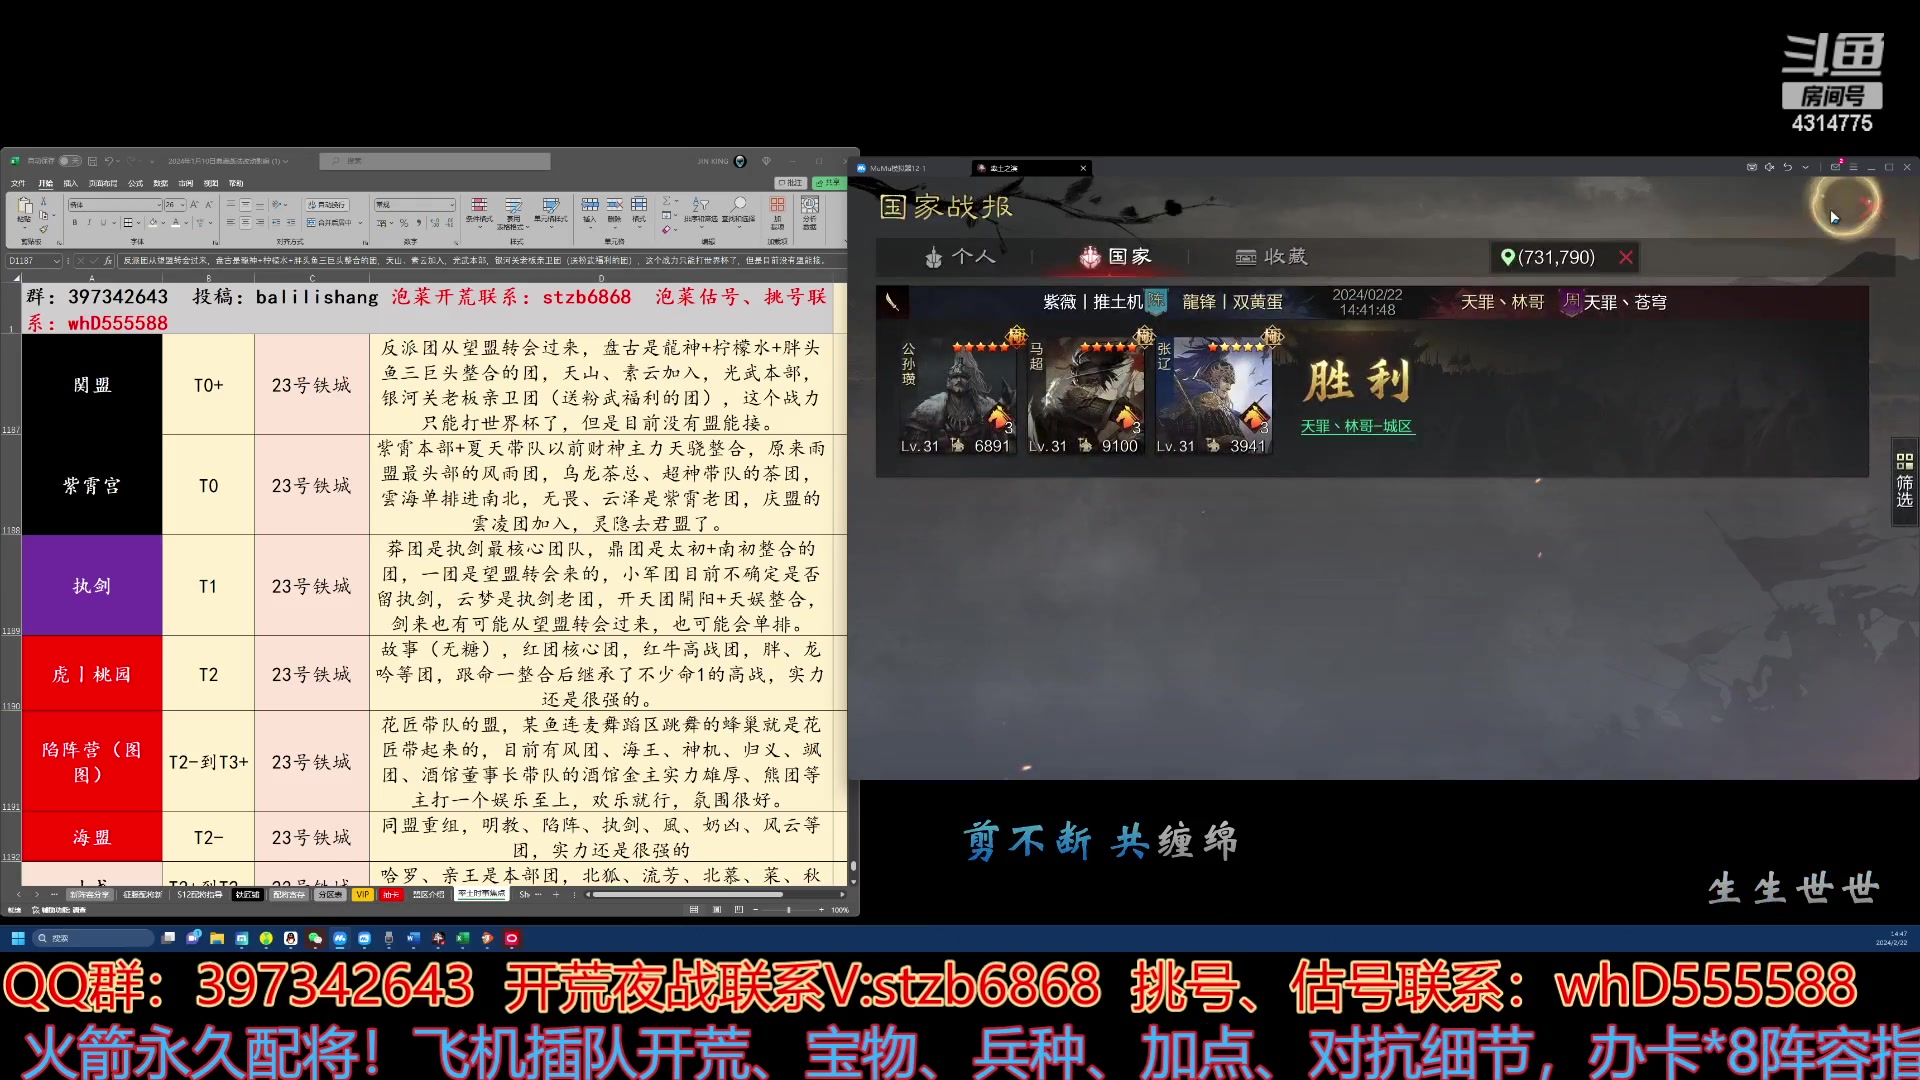
Task: Click the insert function fx icon
Action: pos(106,261)
